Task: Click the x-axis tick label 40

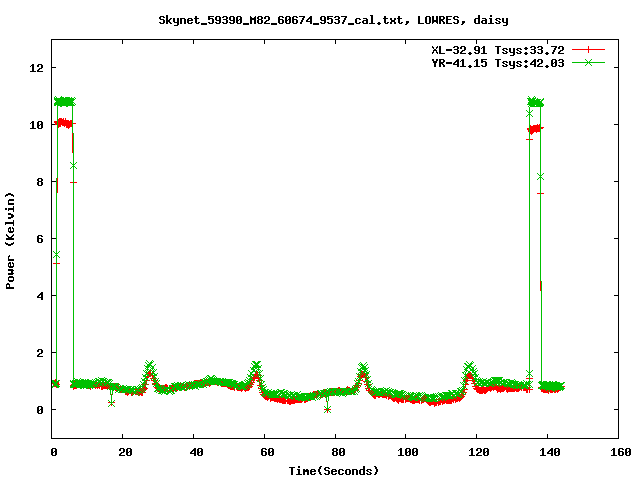Action: pyautogui.click(x=196, y=452)
